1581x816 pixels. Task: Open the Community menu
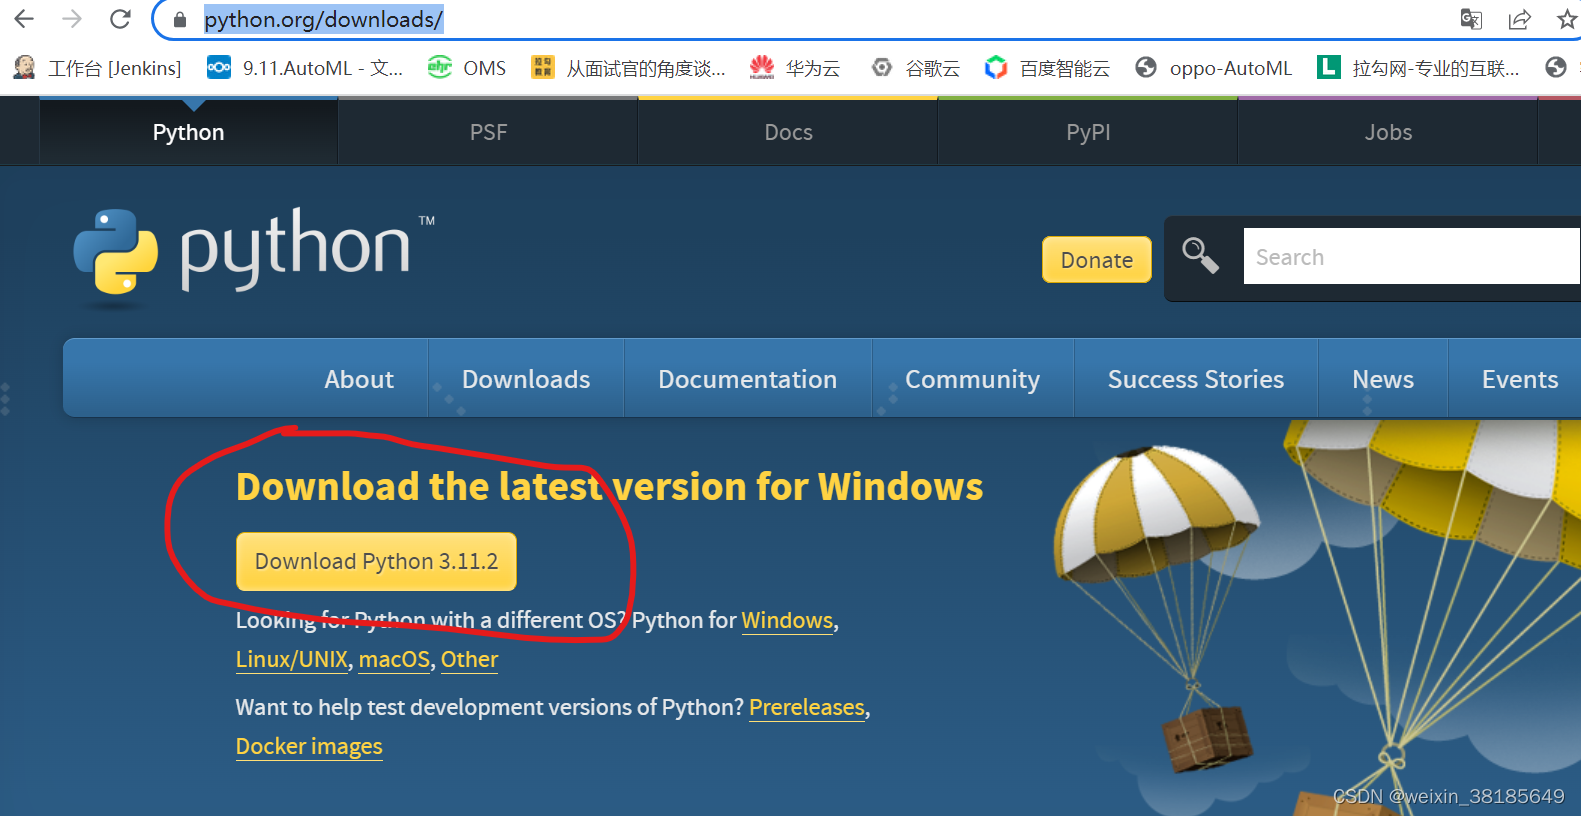973,379
